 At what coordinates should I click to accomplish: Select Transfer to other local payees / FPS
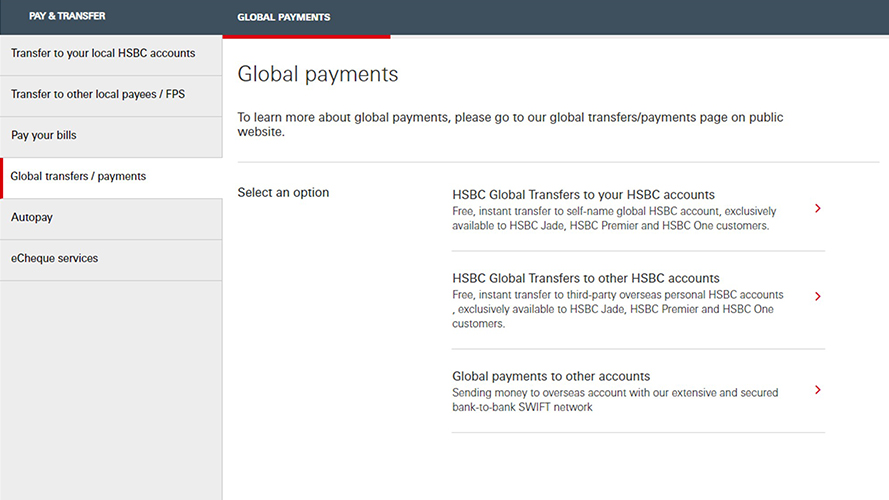click(111, 95)
